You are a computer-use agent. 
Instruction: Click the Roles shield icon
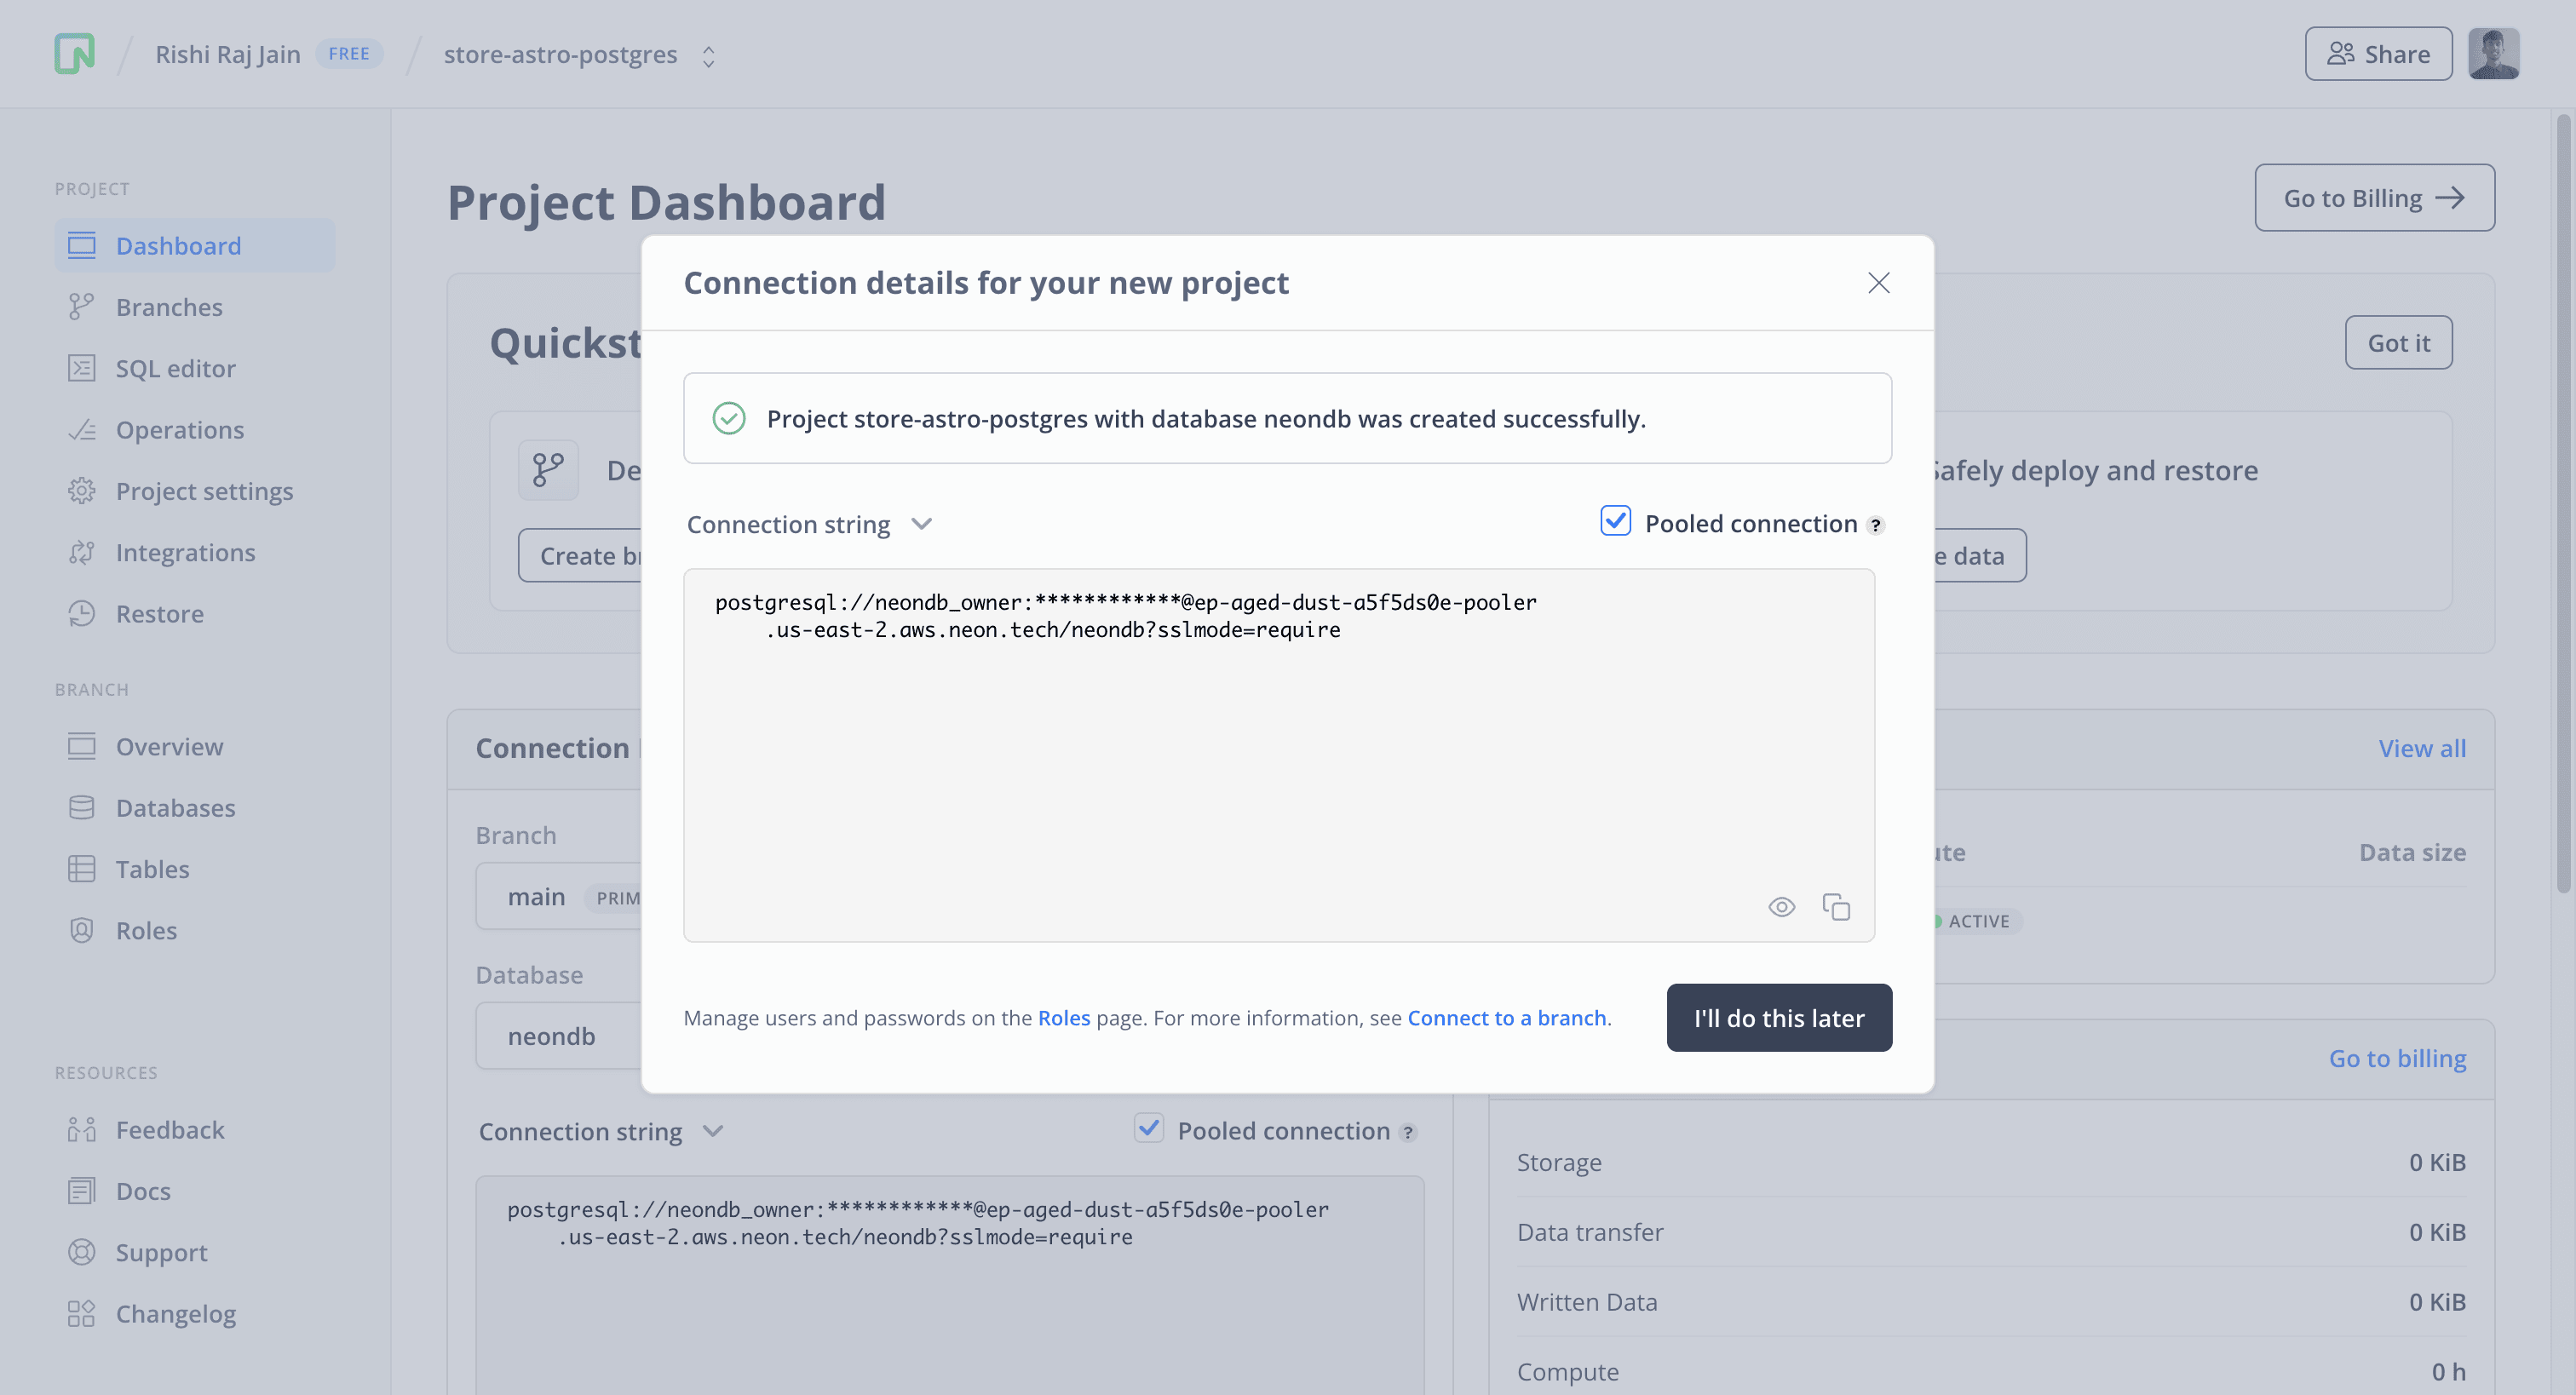point(81,931)
